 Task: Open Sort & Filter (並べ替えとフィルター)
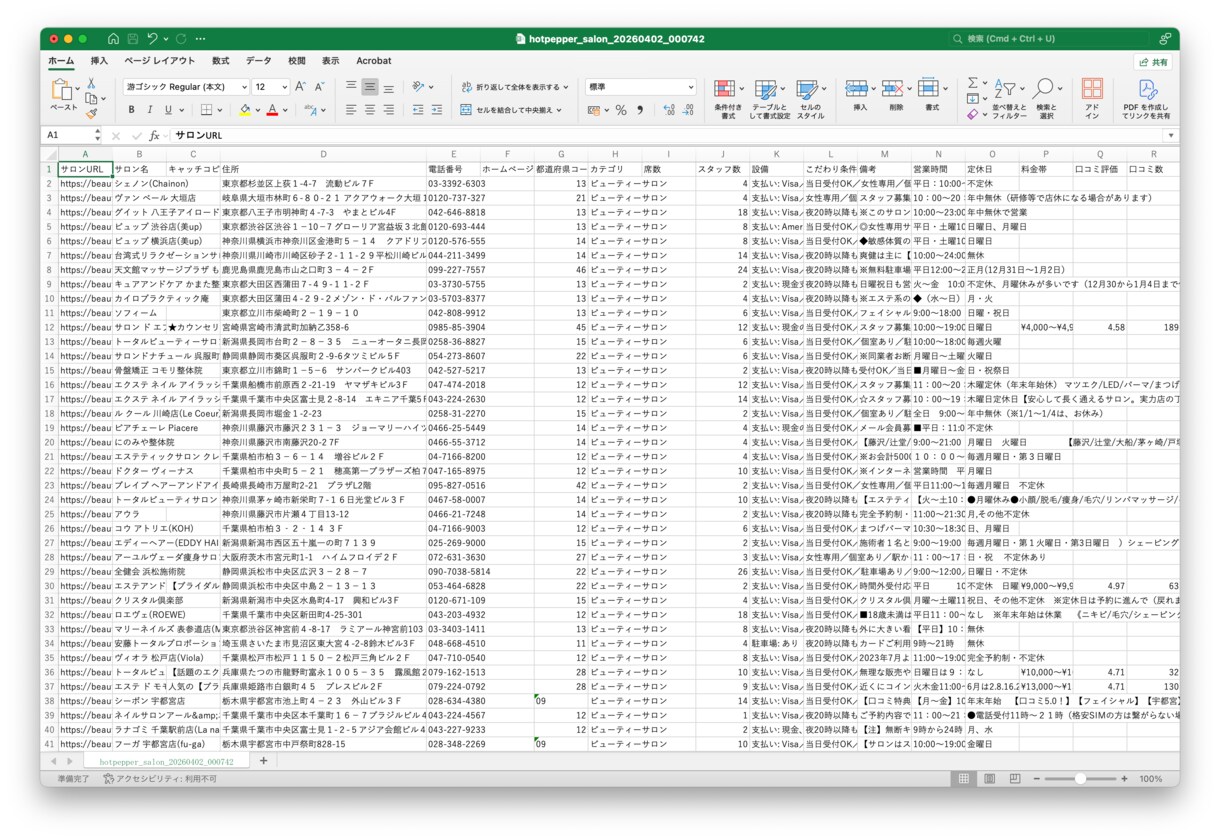[x=1009, y=98]
